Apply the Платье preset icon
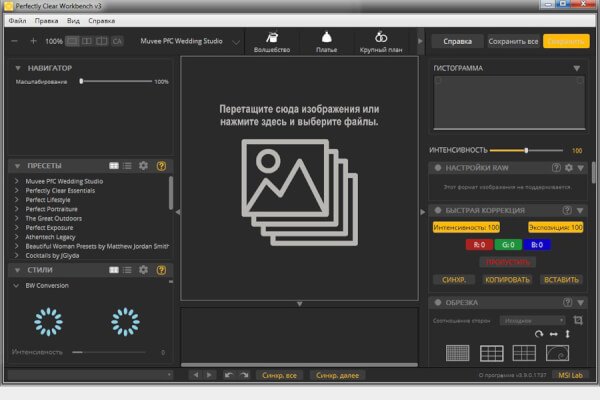The image size is (600, 400). pos(326,42)
